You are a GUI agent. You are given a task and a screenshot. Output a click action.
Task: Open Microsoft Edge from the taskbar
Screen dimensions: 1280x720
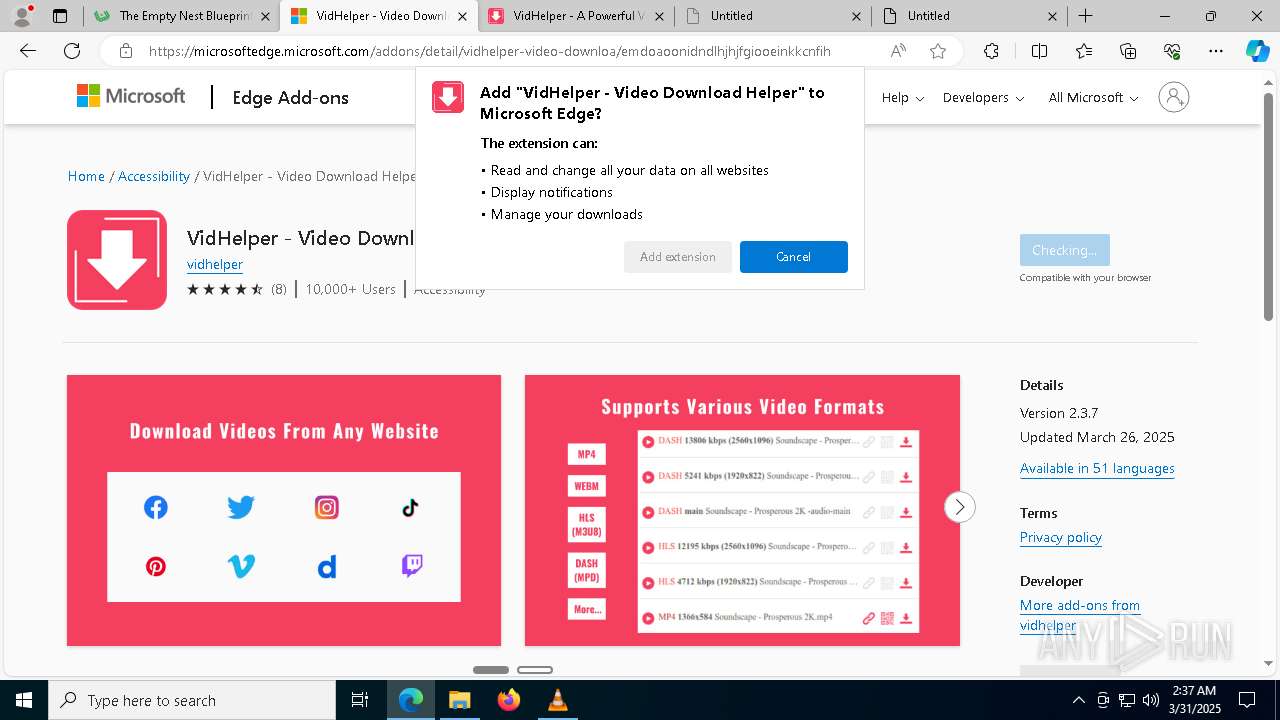pos(411,700)
